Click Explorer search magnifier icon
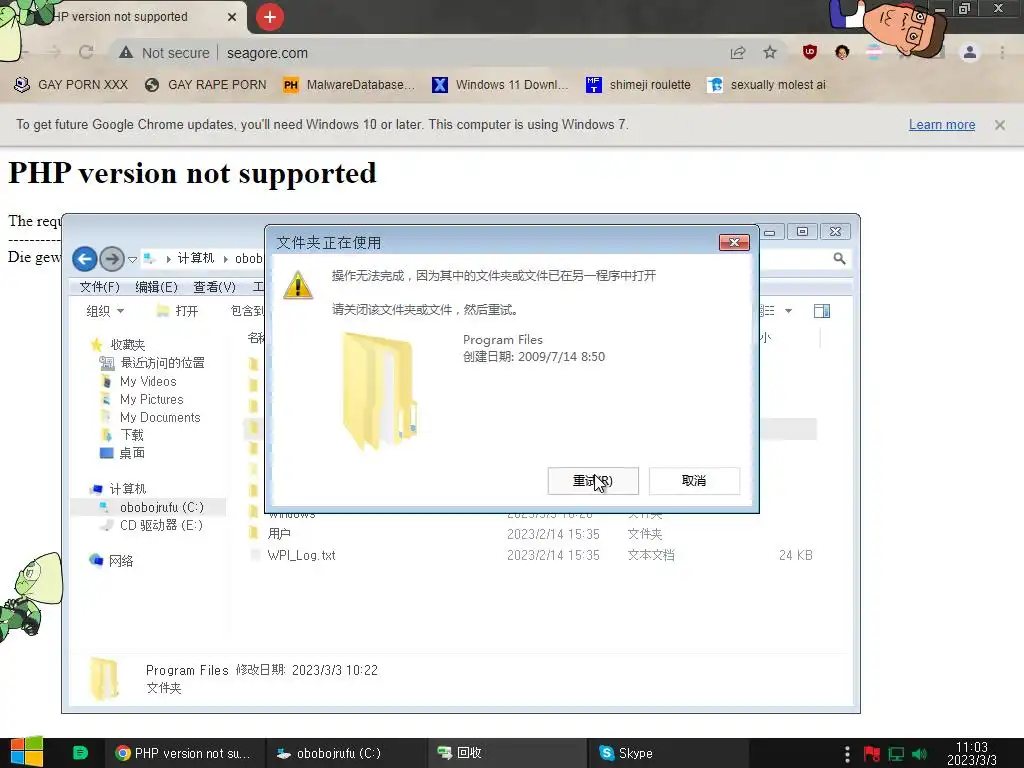 point(839,259)
